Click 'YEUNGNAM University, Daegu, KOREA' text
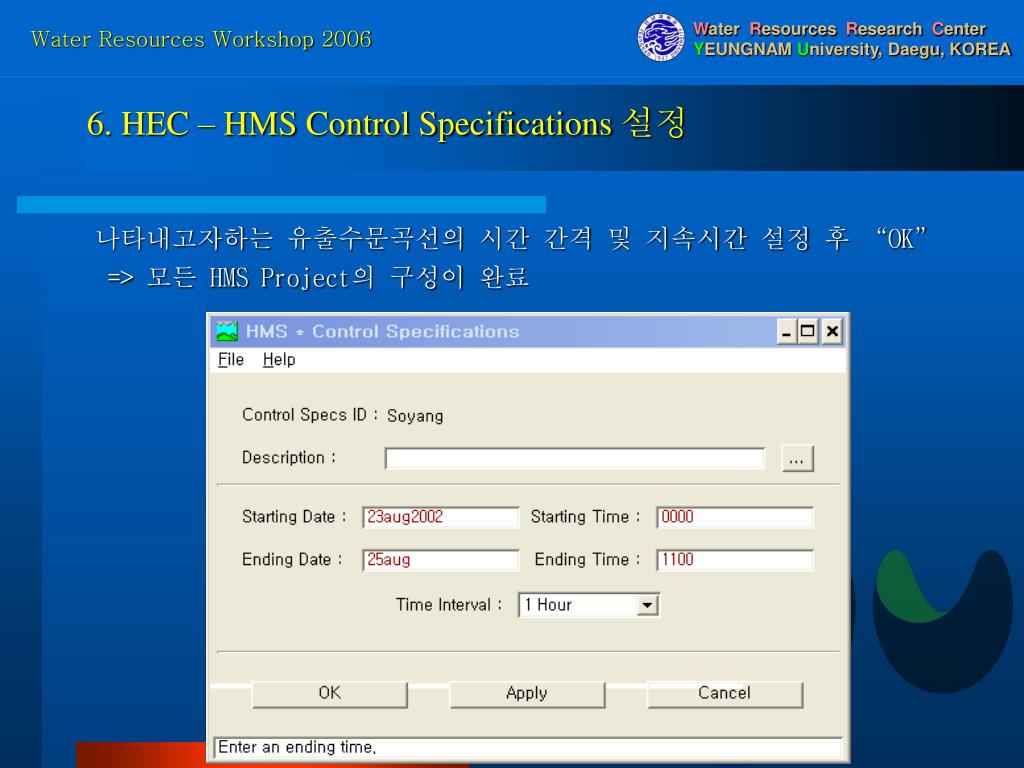 [x=852, y=50]
